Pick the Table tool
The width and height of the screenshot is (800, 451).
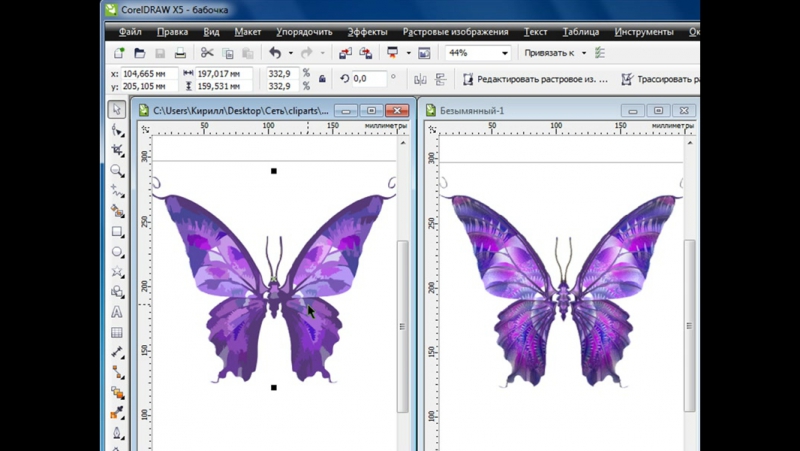click(x=117, y=333)
